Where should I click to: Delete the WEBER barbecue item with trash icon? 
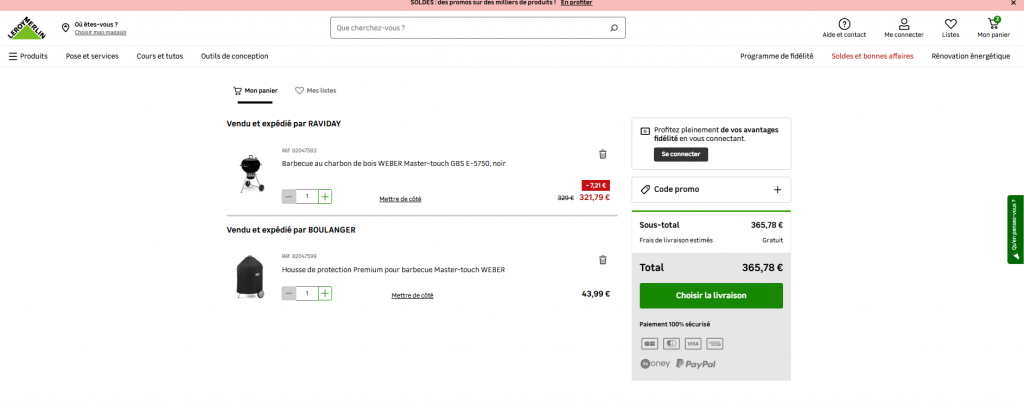(603, 154)
